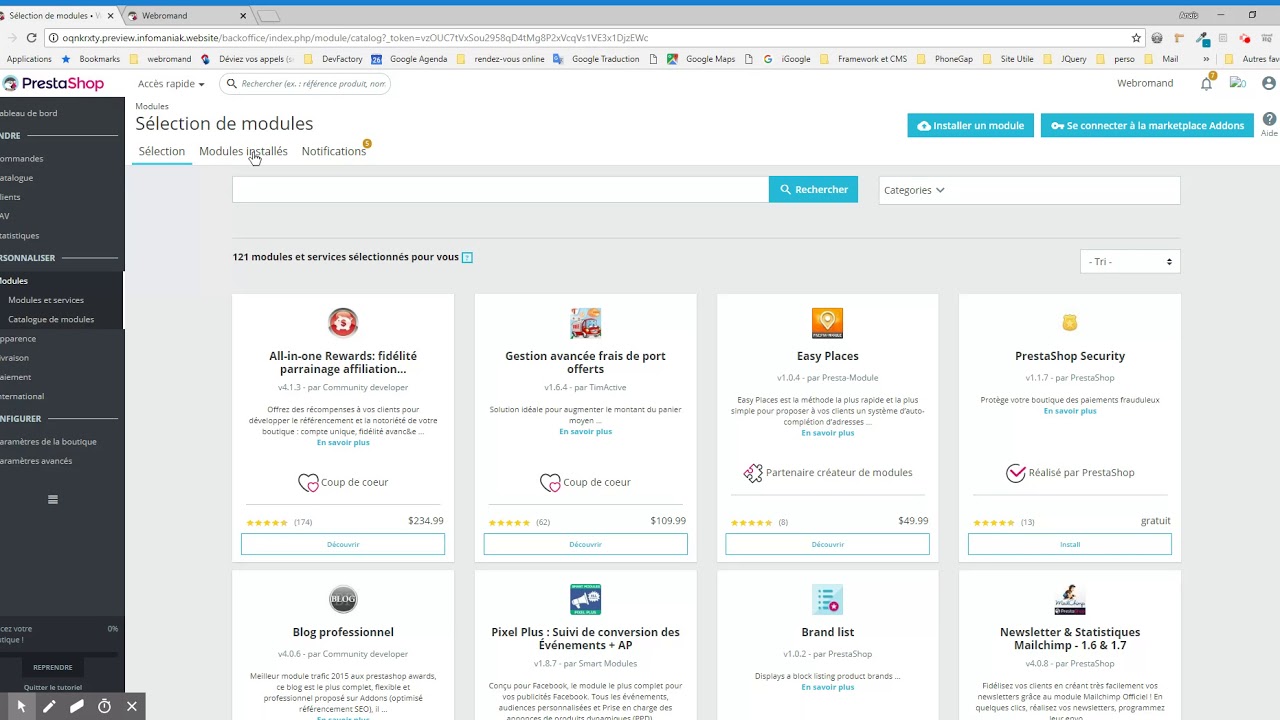Click the Installer un module button

[971, 125]
